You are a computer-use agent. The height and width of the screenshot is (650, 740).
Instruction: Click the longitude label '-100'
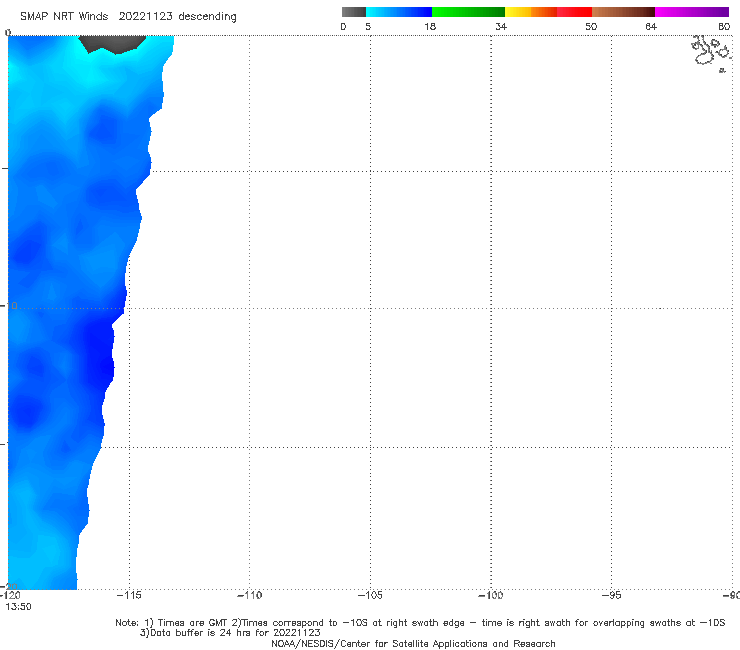coord(491,595)
